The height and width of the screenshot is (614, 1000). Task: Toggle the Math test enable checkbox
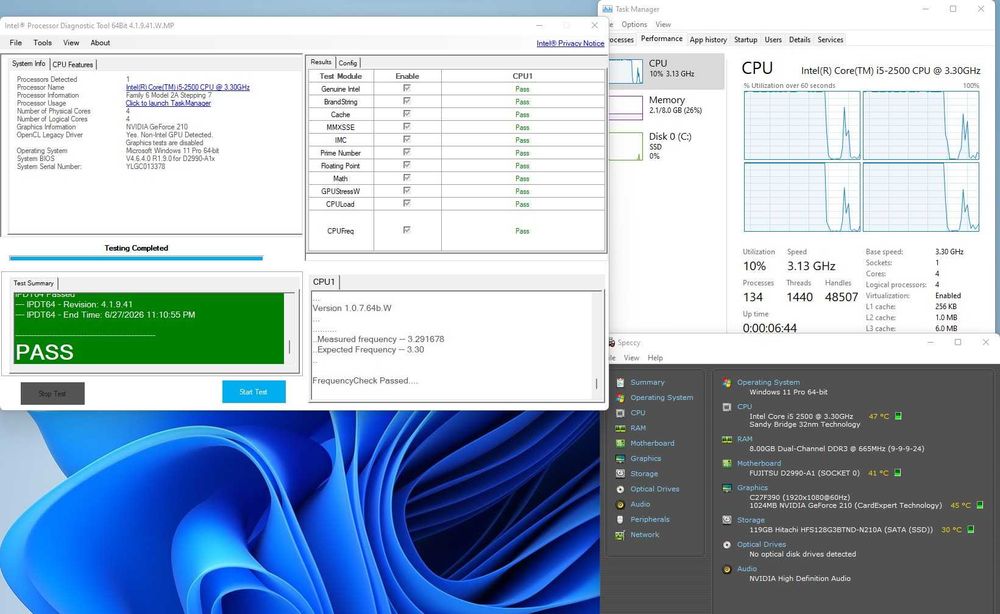pos(407,177)
